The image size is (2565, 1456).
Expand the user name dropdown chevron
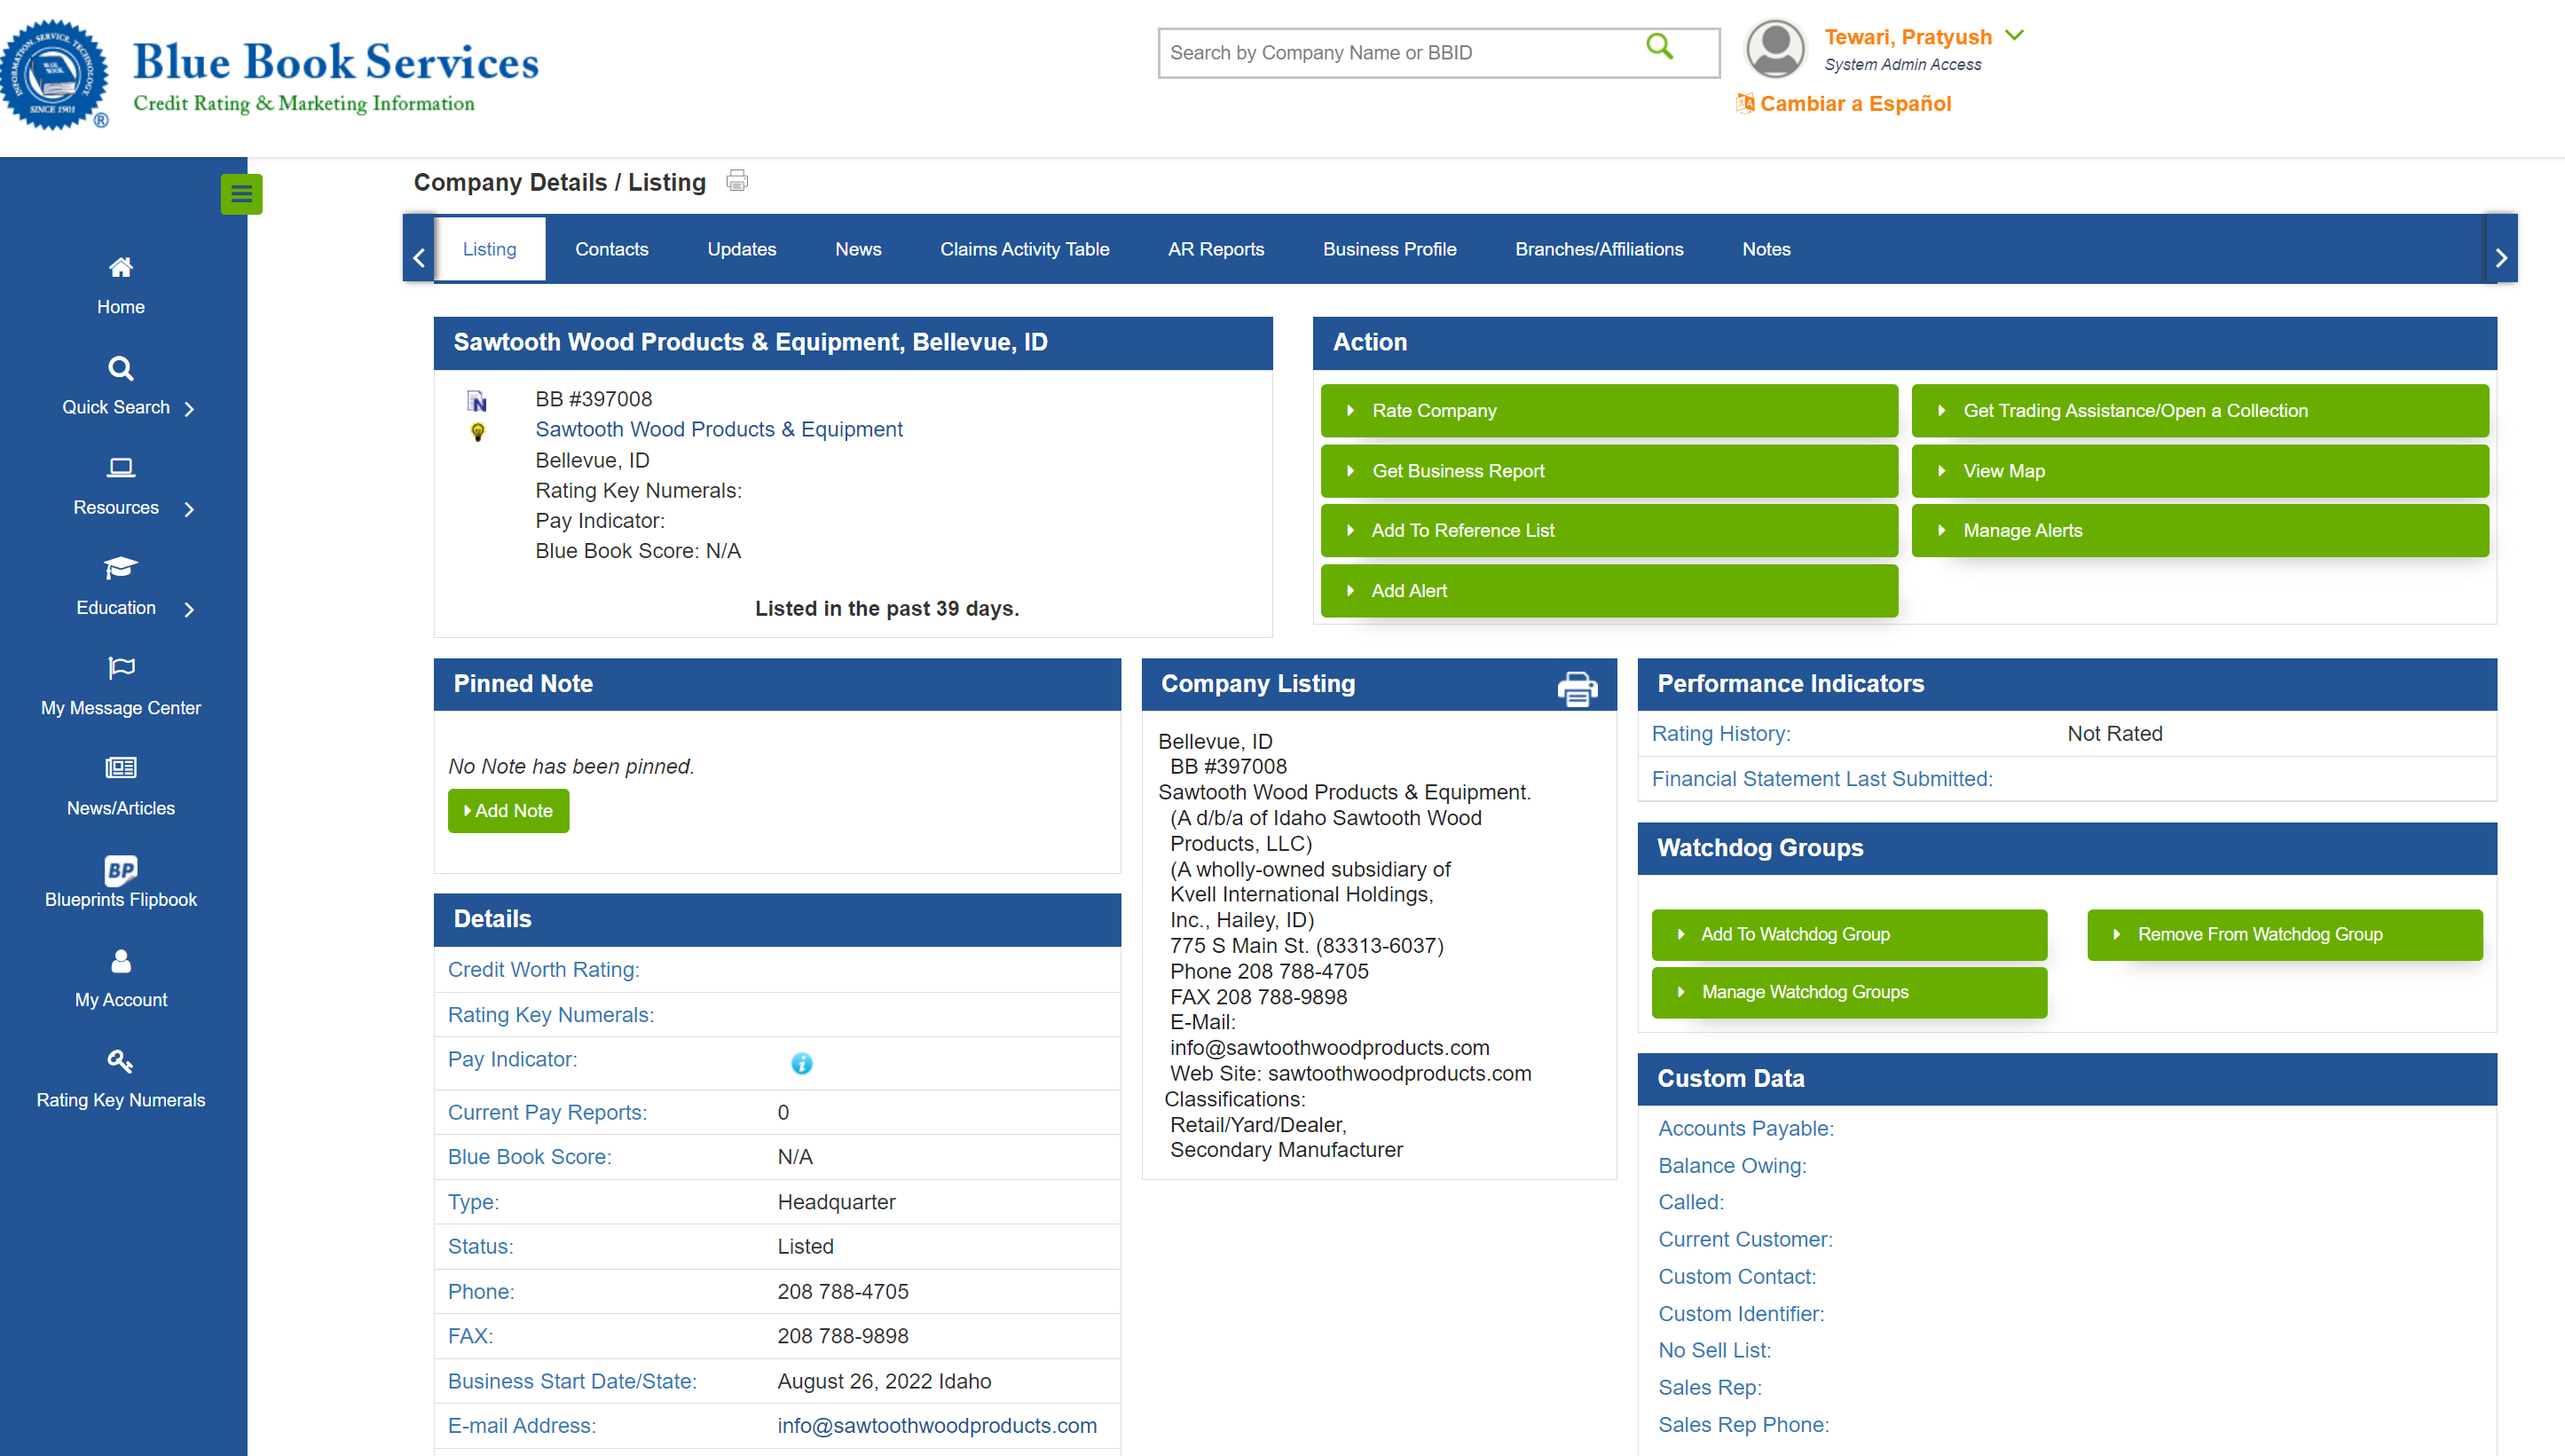[x=2015, y=35]
